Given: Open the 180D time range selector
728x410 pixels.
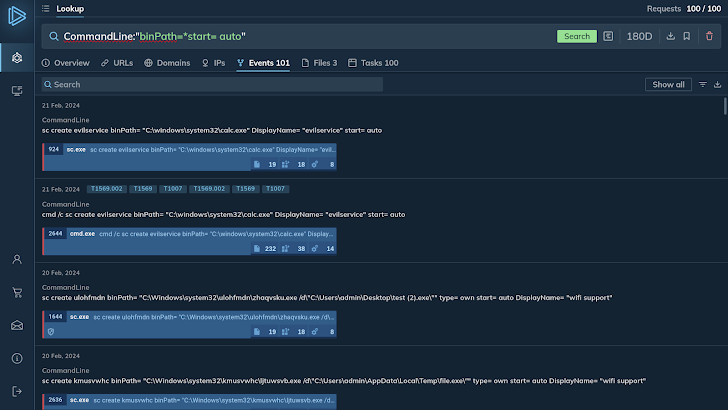Looking at the screenshot, I should coord(639,36).
